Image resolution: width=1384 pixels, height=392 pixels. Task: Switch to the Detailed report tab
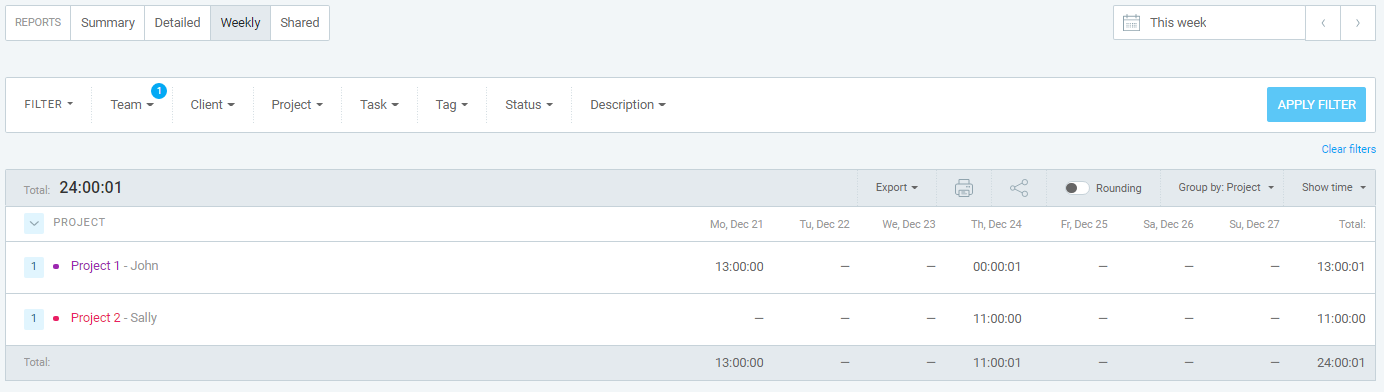(x=177, y=23)
